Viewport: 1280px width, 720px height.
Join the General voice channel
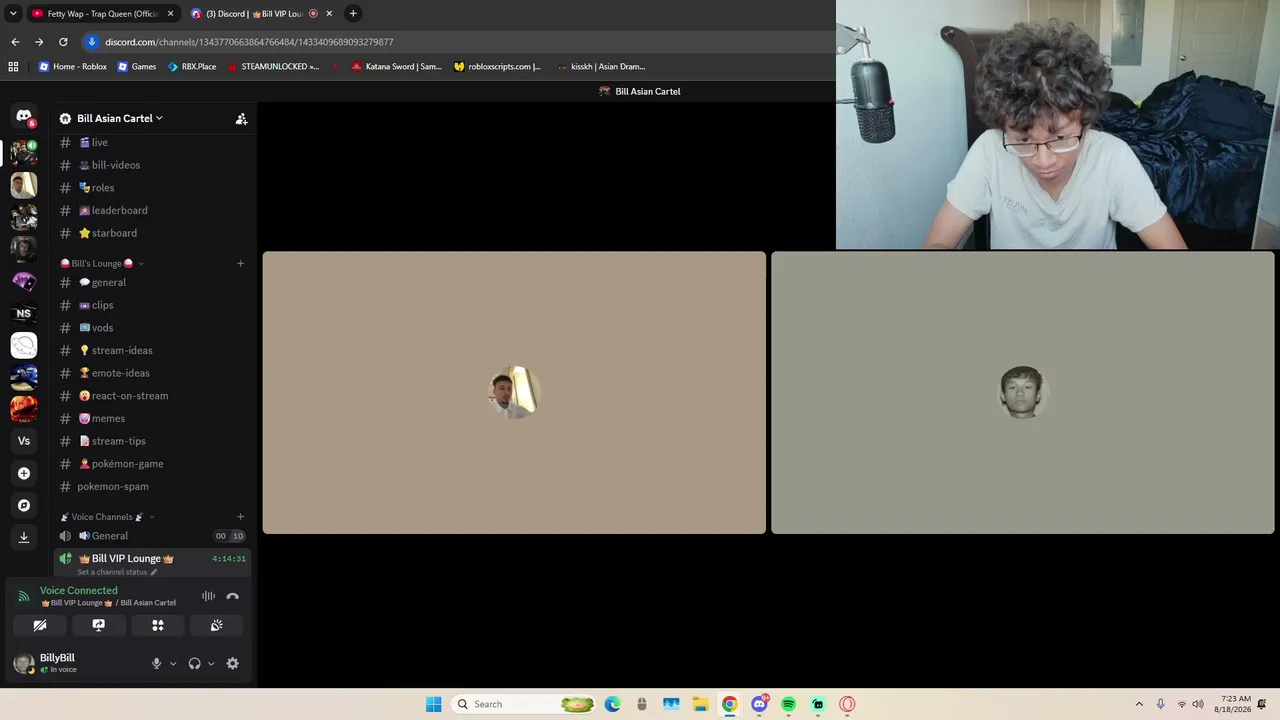point(152,536)
